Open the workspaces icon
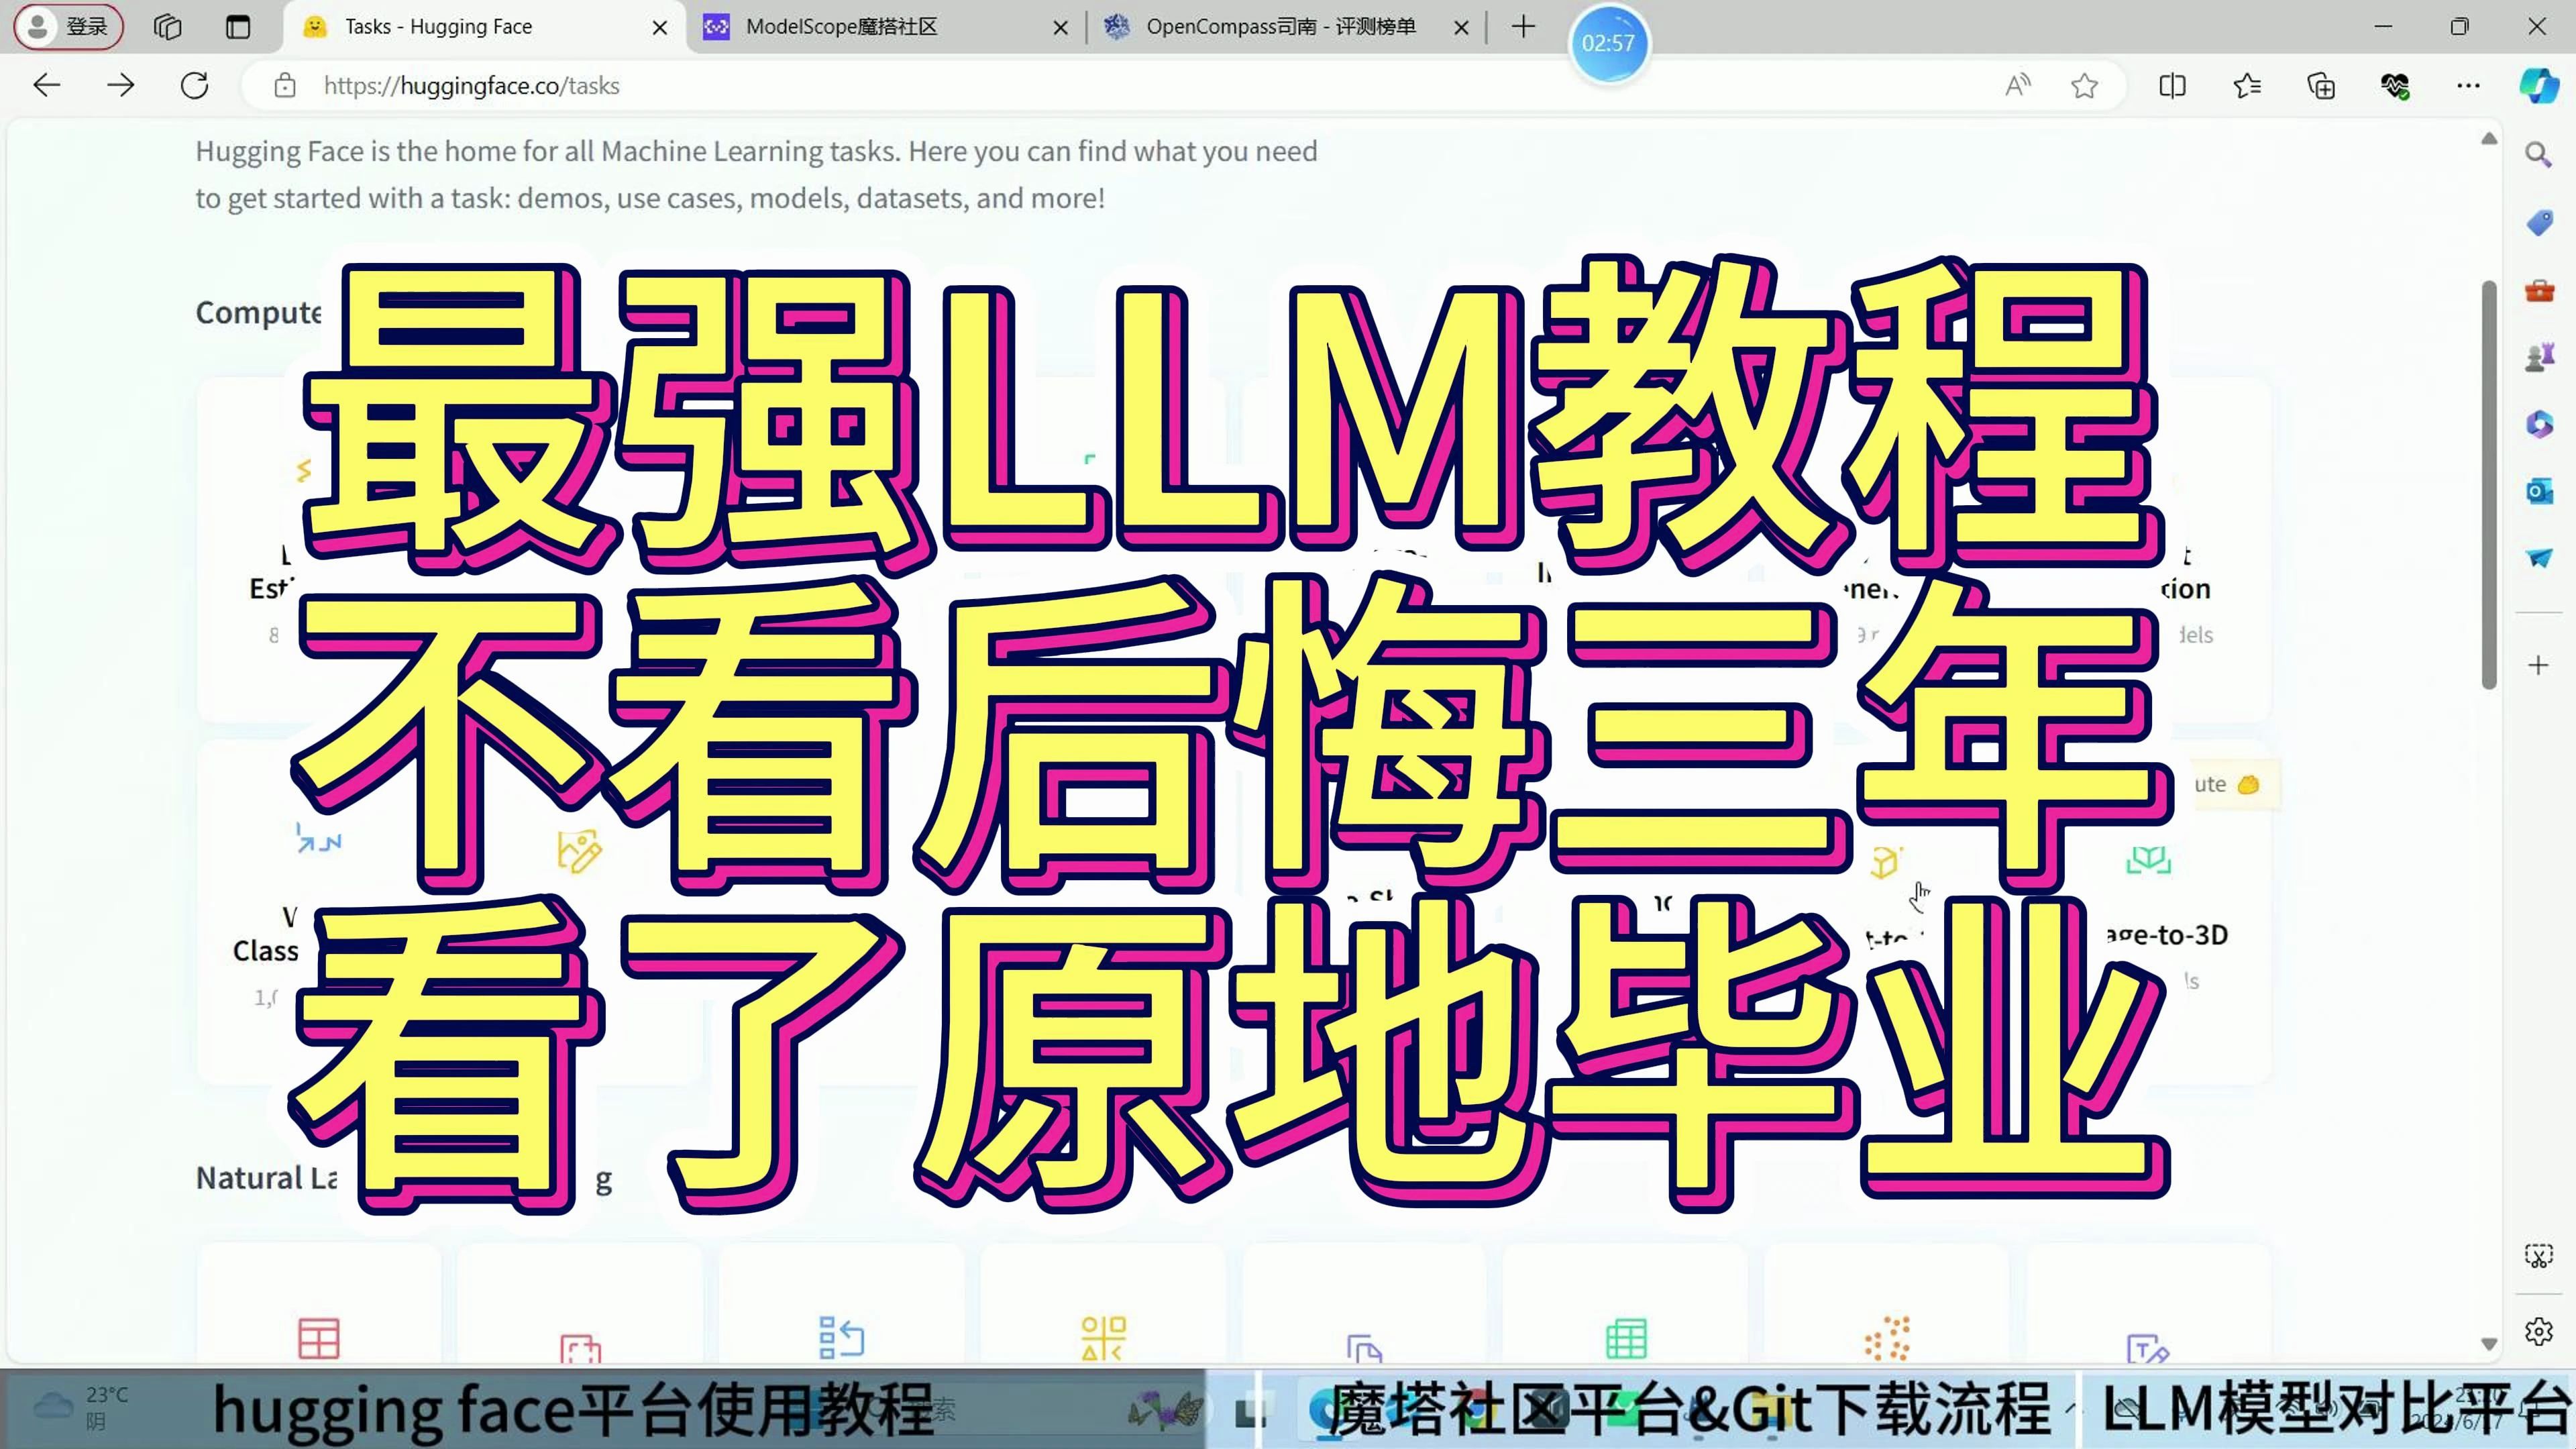Image resolution: width=2576 pixels, height=1449 pixels. point(168,27)
